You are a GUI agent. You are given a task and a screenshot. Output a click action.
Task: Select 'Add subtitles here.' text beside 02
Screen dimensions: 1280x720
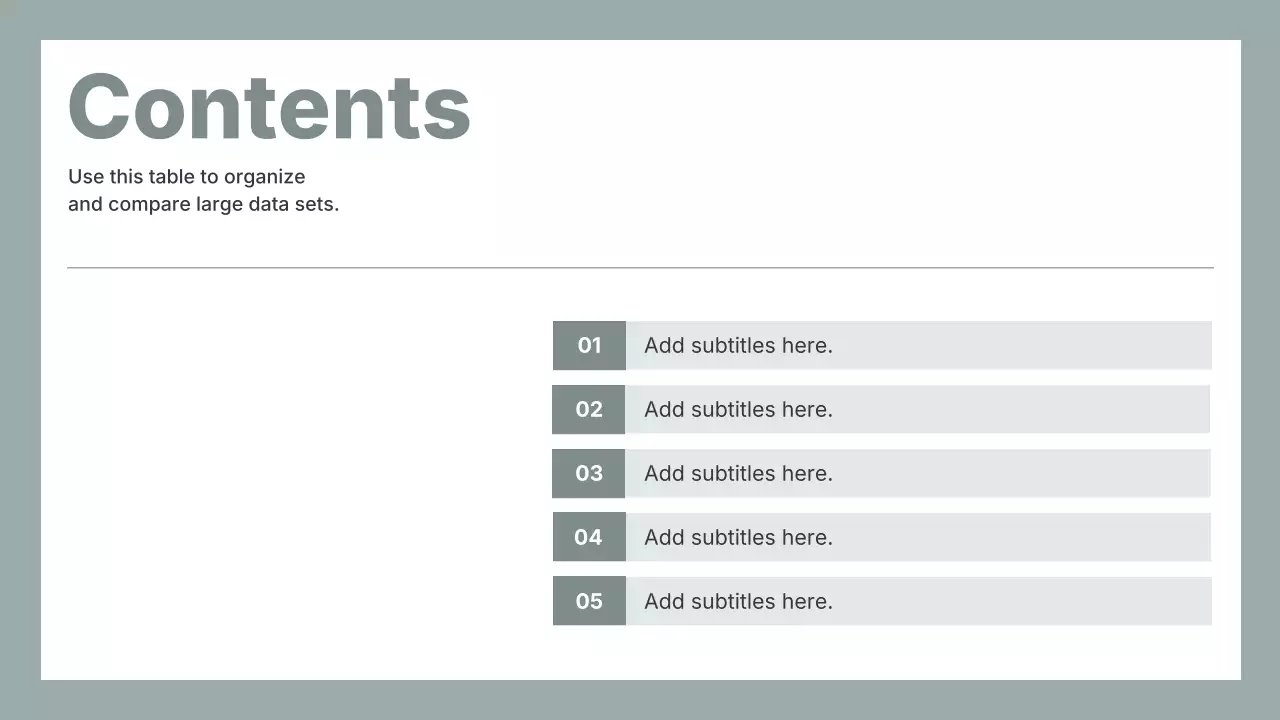click(738, 410)
